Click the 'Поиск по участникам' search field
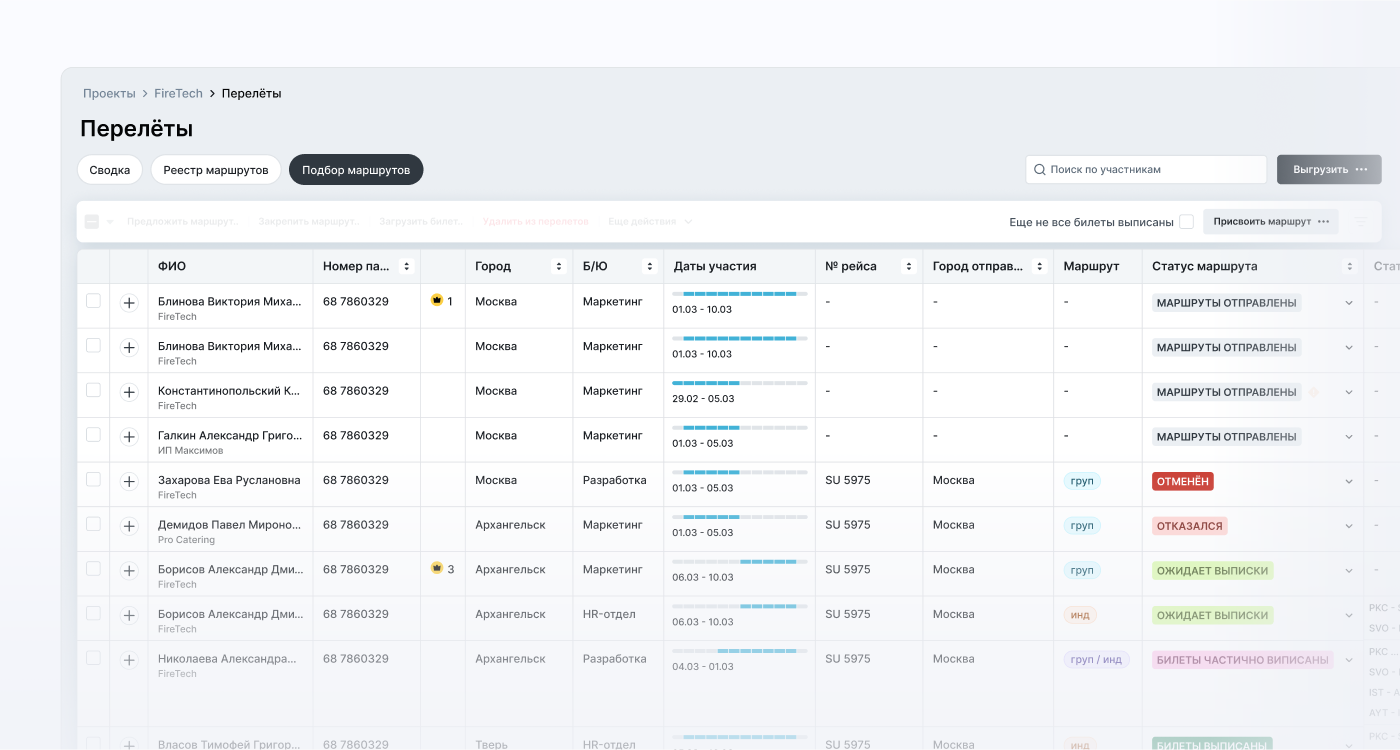Screen dimensions: 1400x750 [1146, 170]
